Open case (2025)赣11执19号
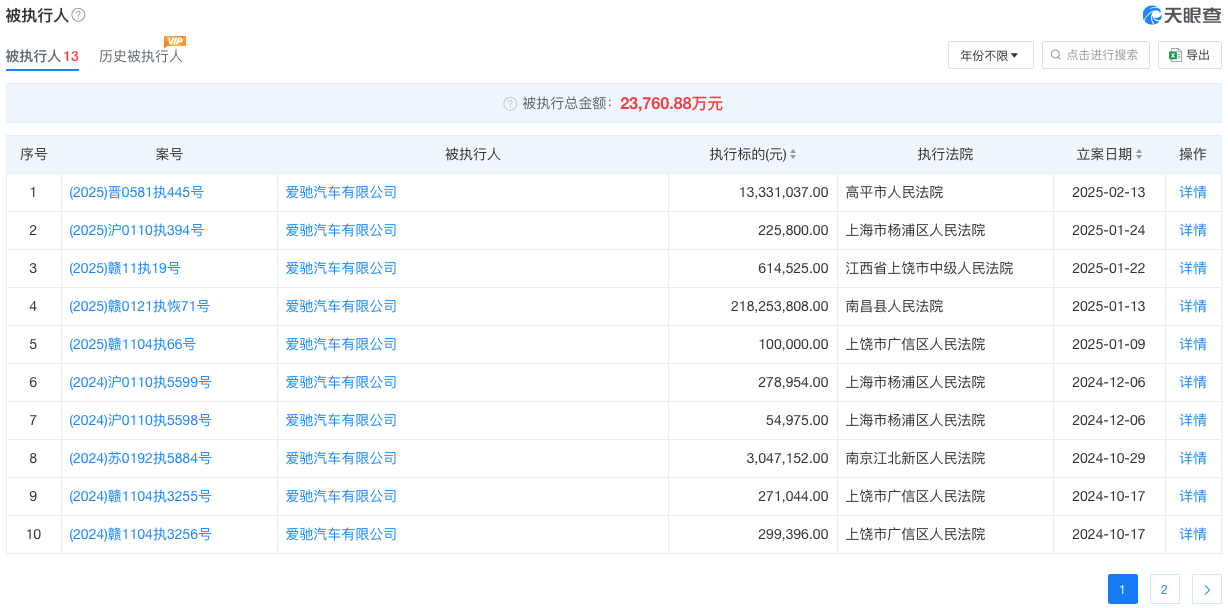 click(x=125, y=268)
